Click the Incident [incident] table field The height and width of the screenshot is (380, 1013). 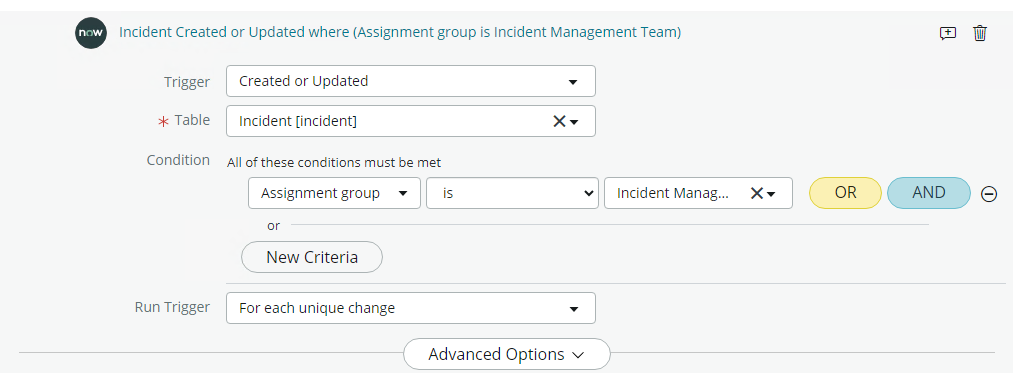[410, 121]
